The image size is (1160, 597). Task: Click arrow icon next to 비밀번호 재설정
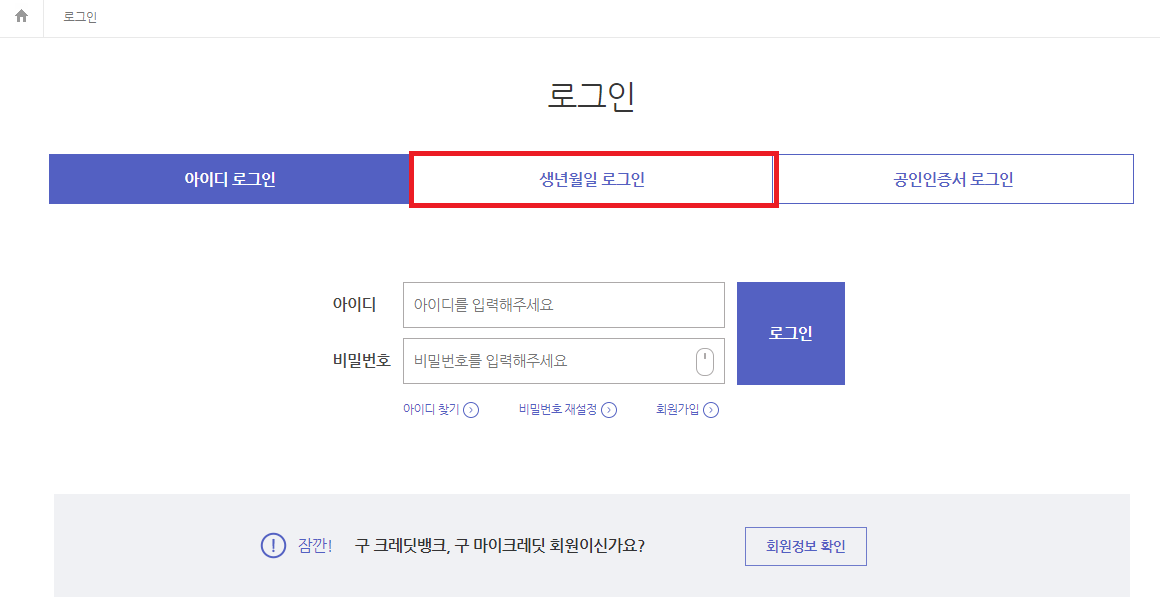click(x=609, y=410)
